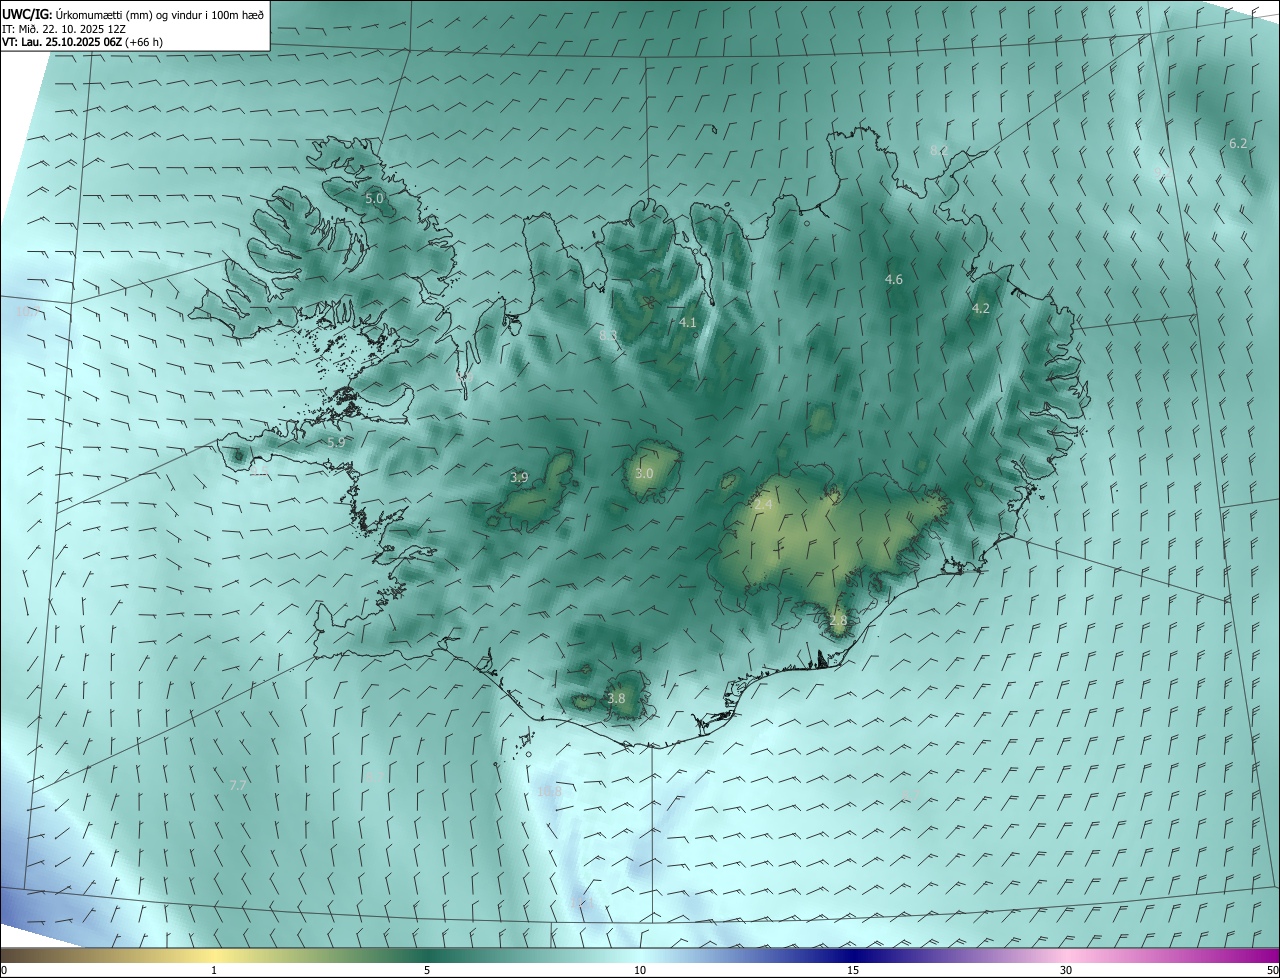Viewport: 1280px width, 978px height.
Task: Click the 3.8 value label
Action: point(616,699)
